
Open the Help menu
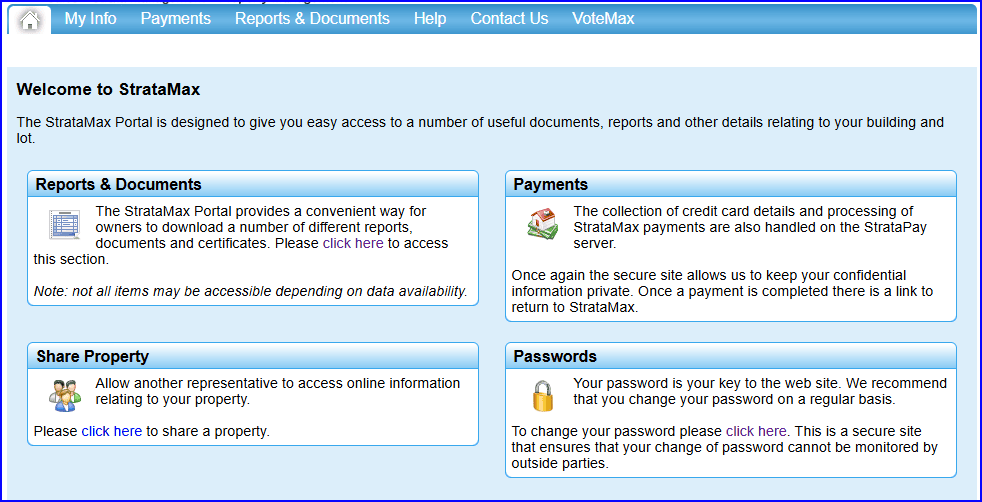pos(430,19)
